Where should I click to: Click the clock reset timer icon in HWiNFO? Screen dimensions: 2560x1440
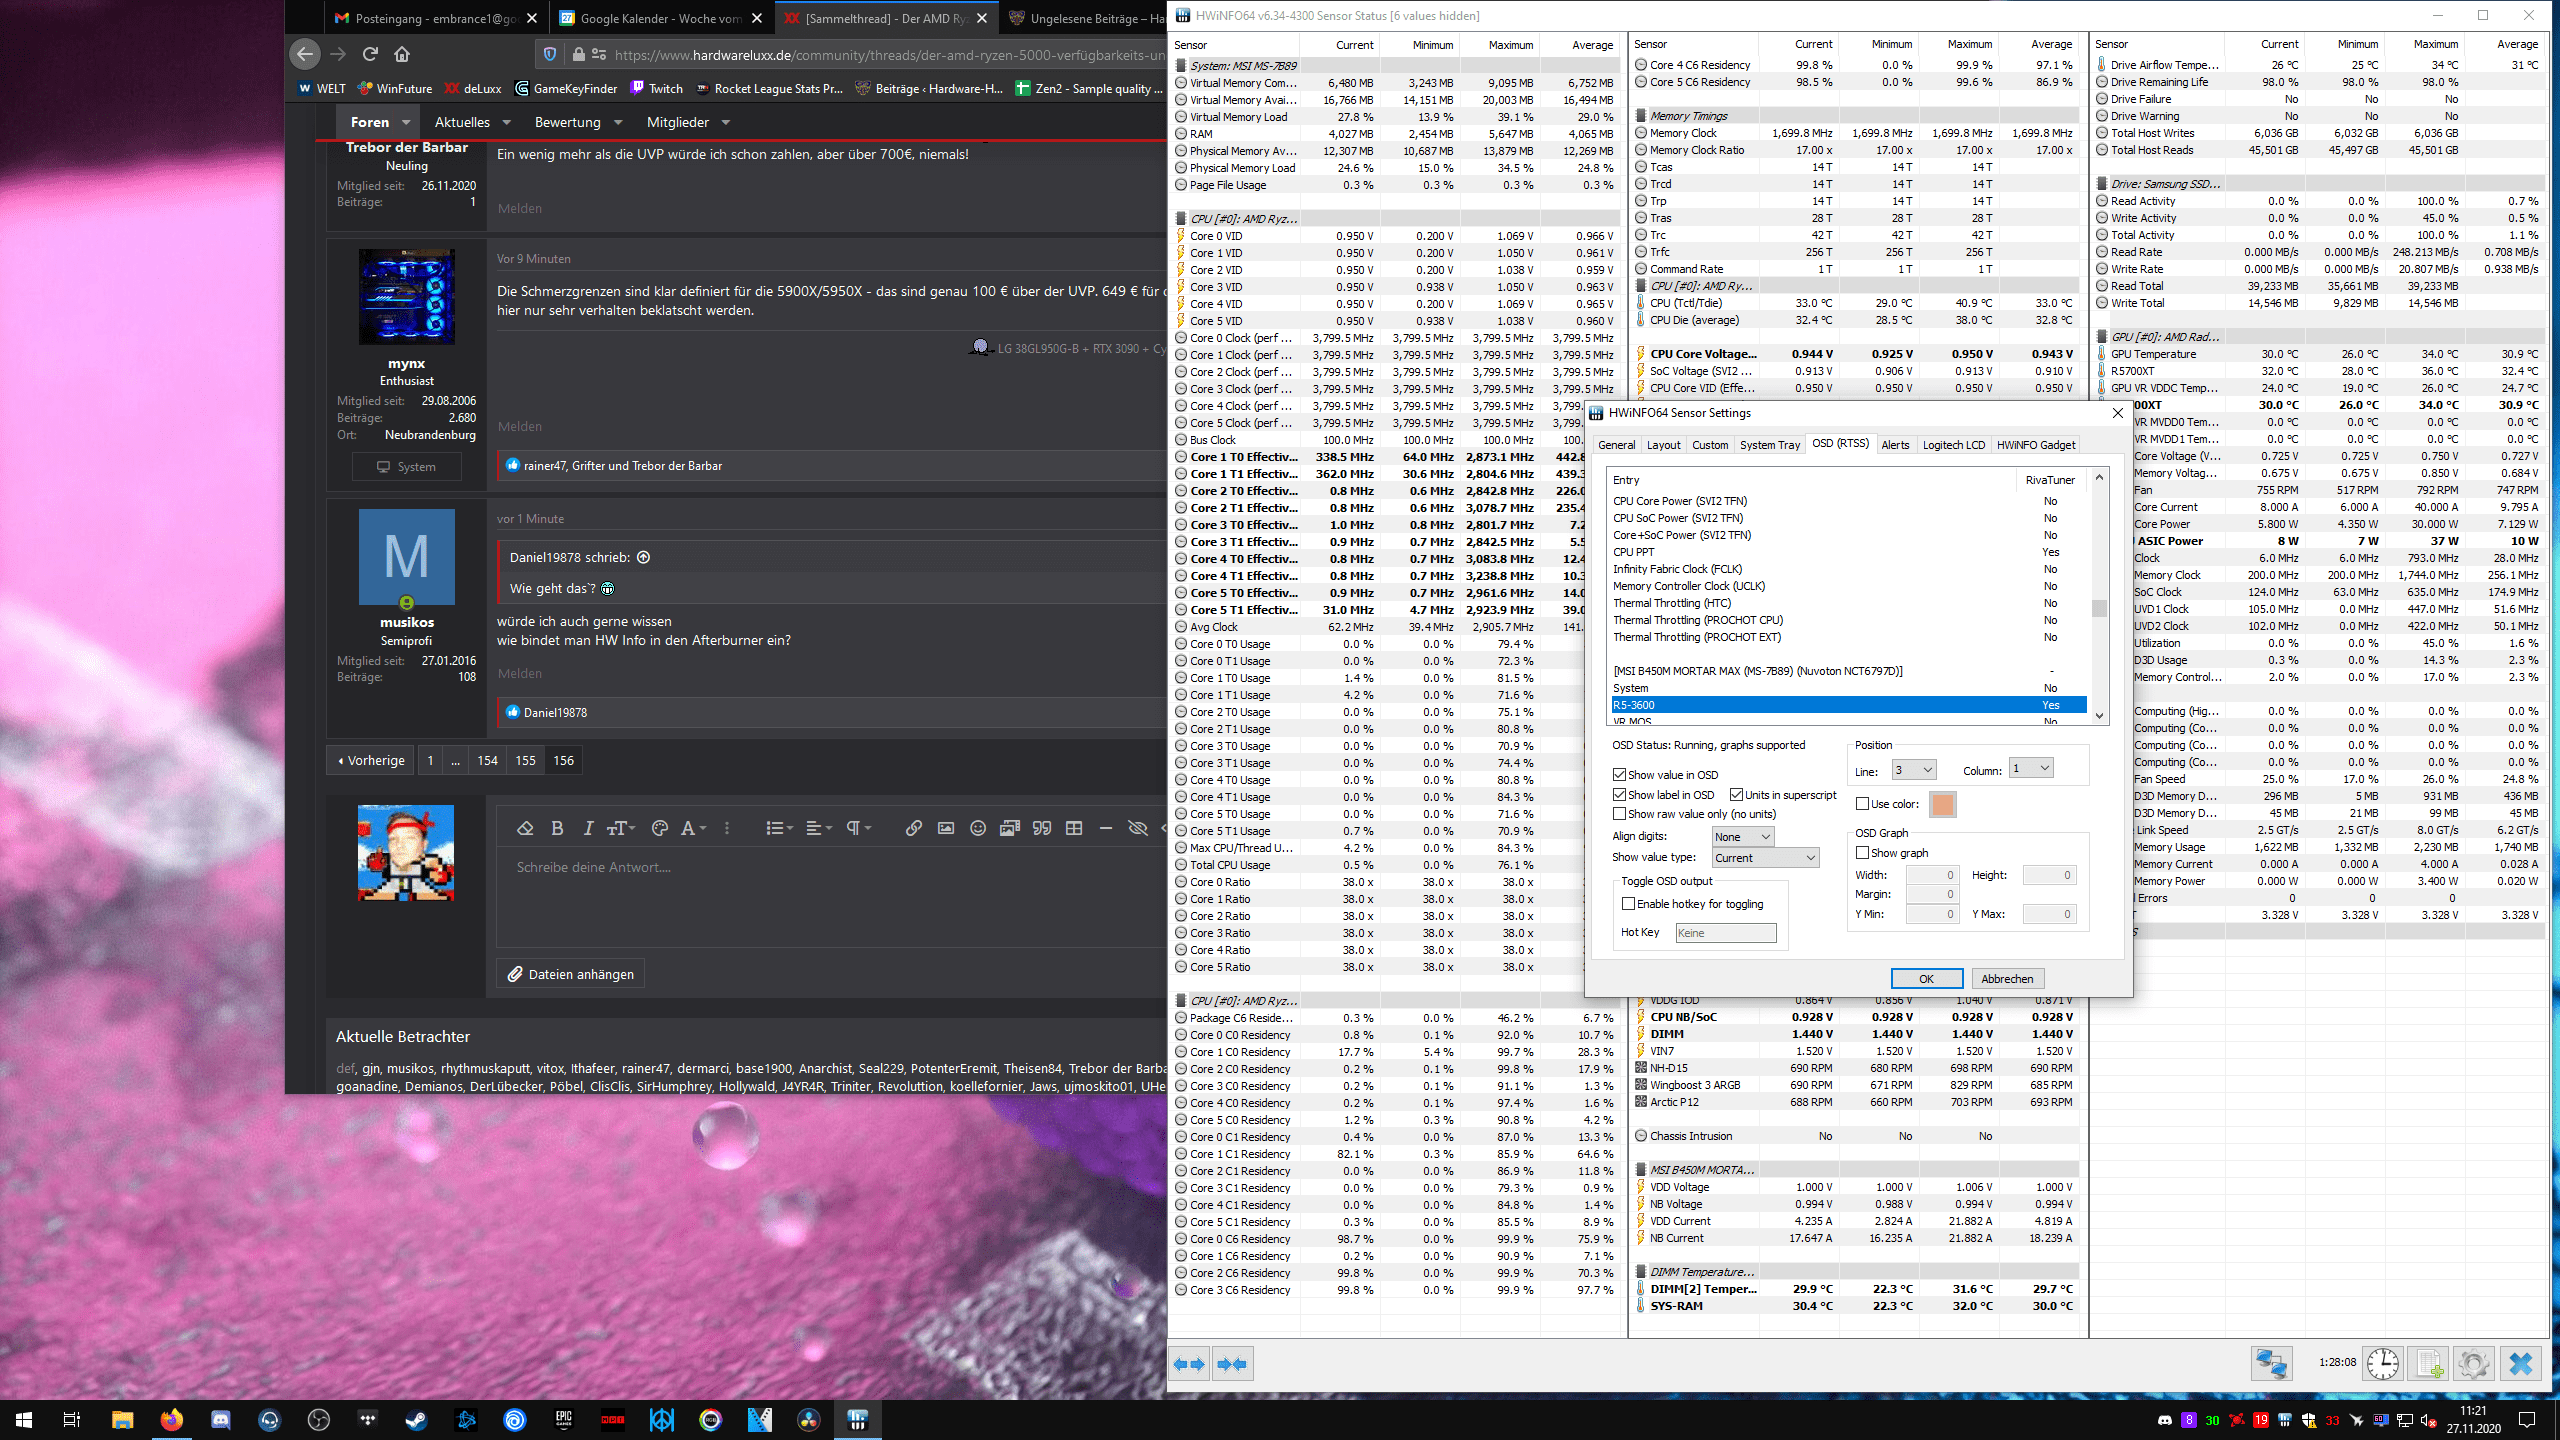click(x=2383, y=1363)
